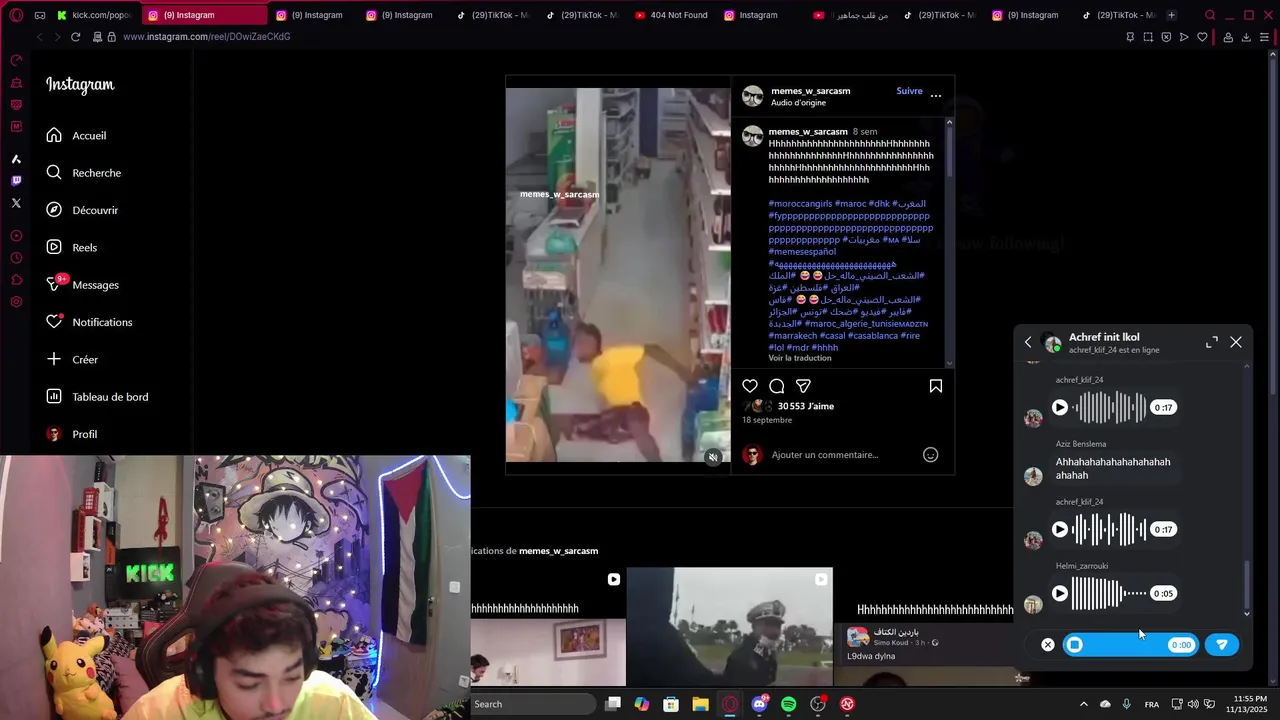Switch FRA keyboard language

[x=1152, y=704]
